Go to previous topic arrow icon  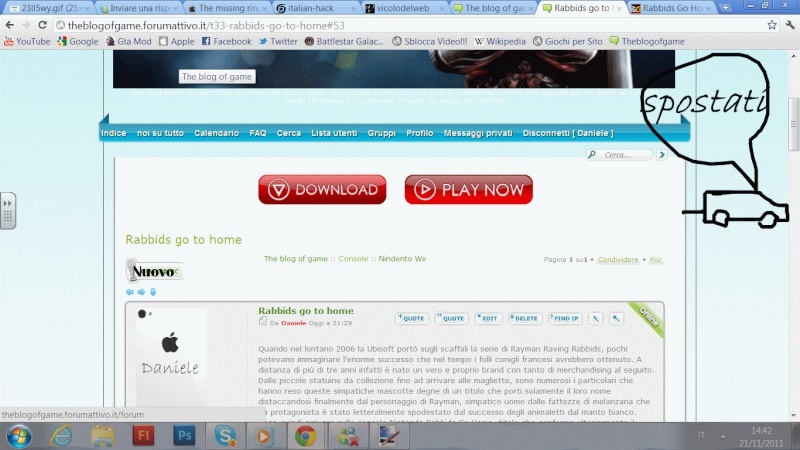point(130,292)
